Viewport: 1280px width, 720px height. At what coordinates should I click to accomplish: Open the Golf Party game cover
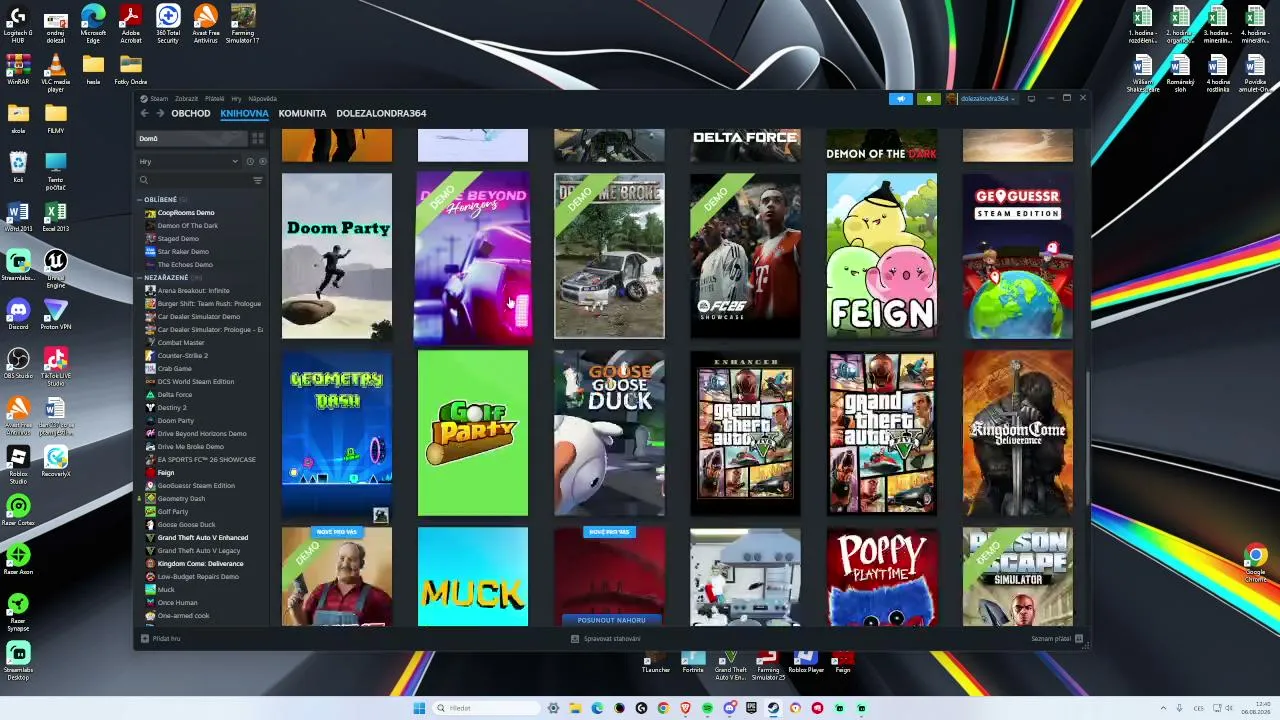click(x=473, y=433)
